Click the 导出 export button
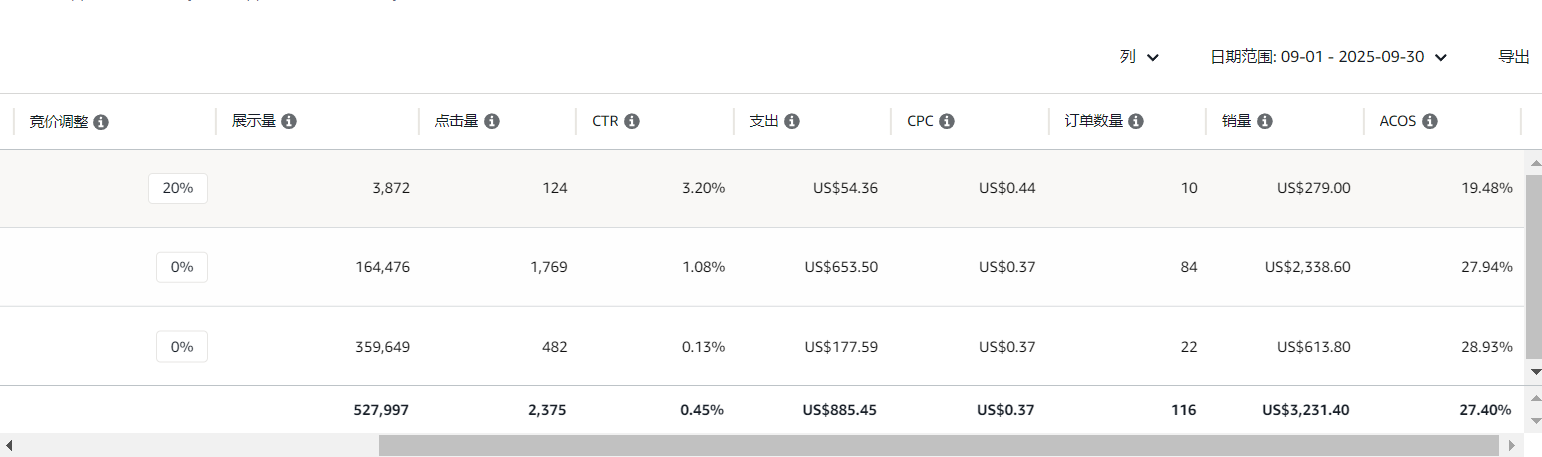 [x=1513, y=57]
